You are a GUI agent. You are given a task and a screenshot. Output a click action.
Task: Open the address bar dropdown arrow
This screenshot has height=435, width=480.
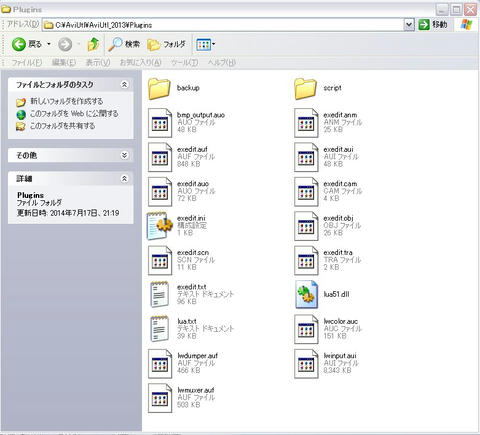409,25
